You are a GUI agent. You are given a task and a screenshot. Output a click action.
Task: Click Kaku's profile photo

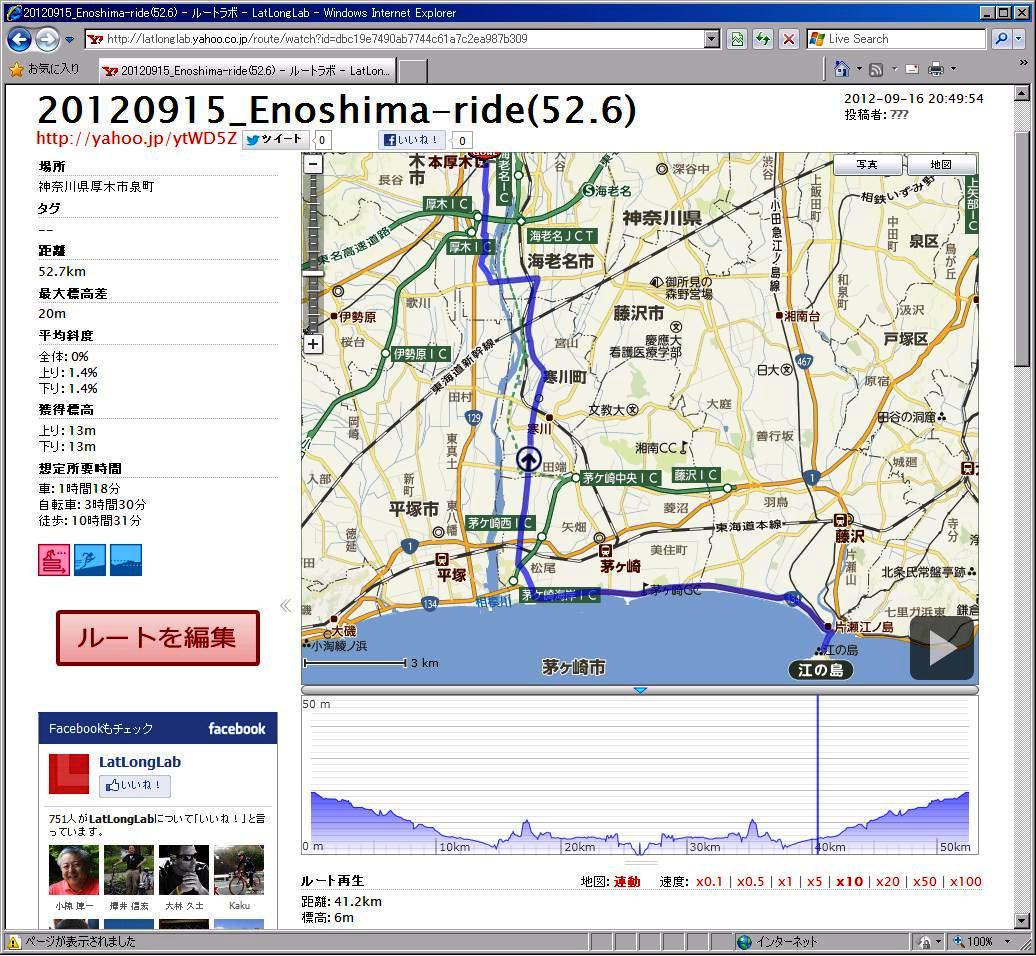pyautogui.click(x=239, y=870)
